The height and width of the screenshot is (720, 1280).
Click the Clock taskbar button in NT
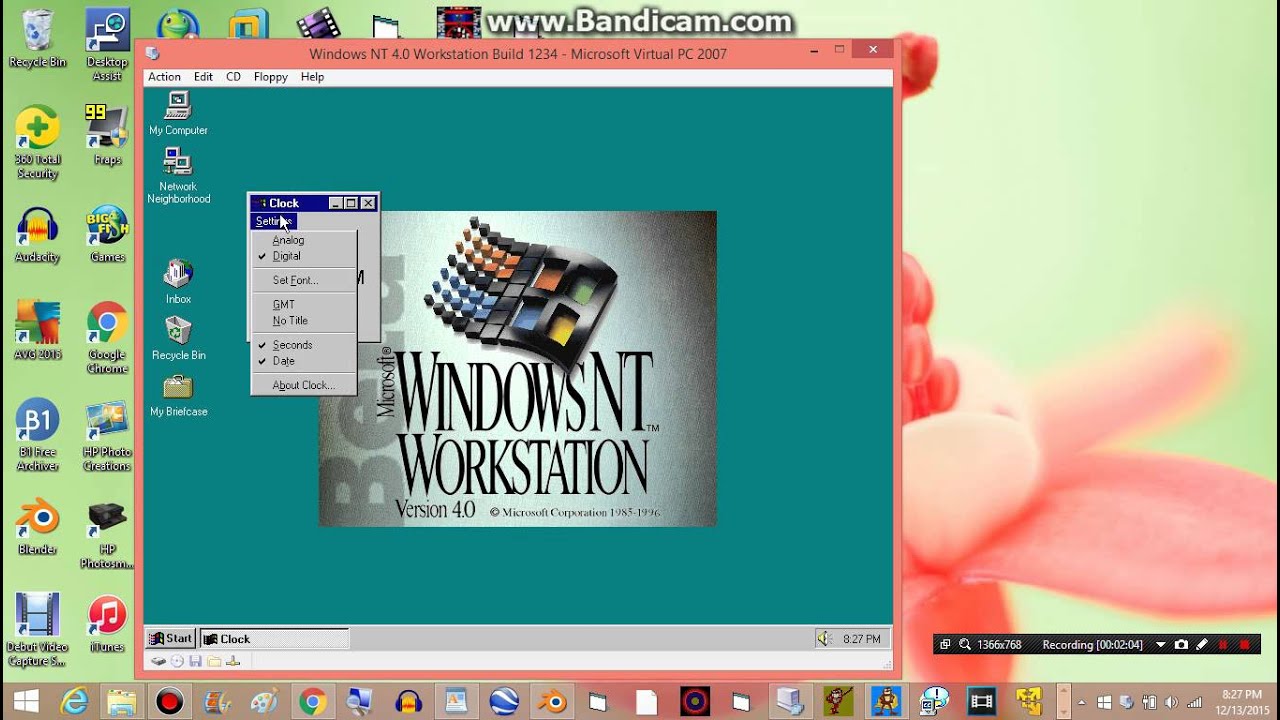[x=274, y=638]
